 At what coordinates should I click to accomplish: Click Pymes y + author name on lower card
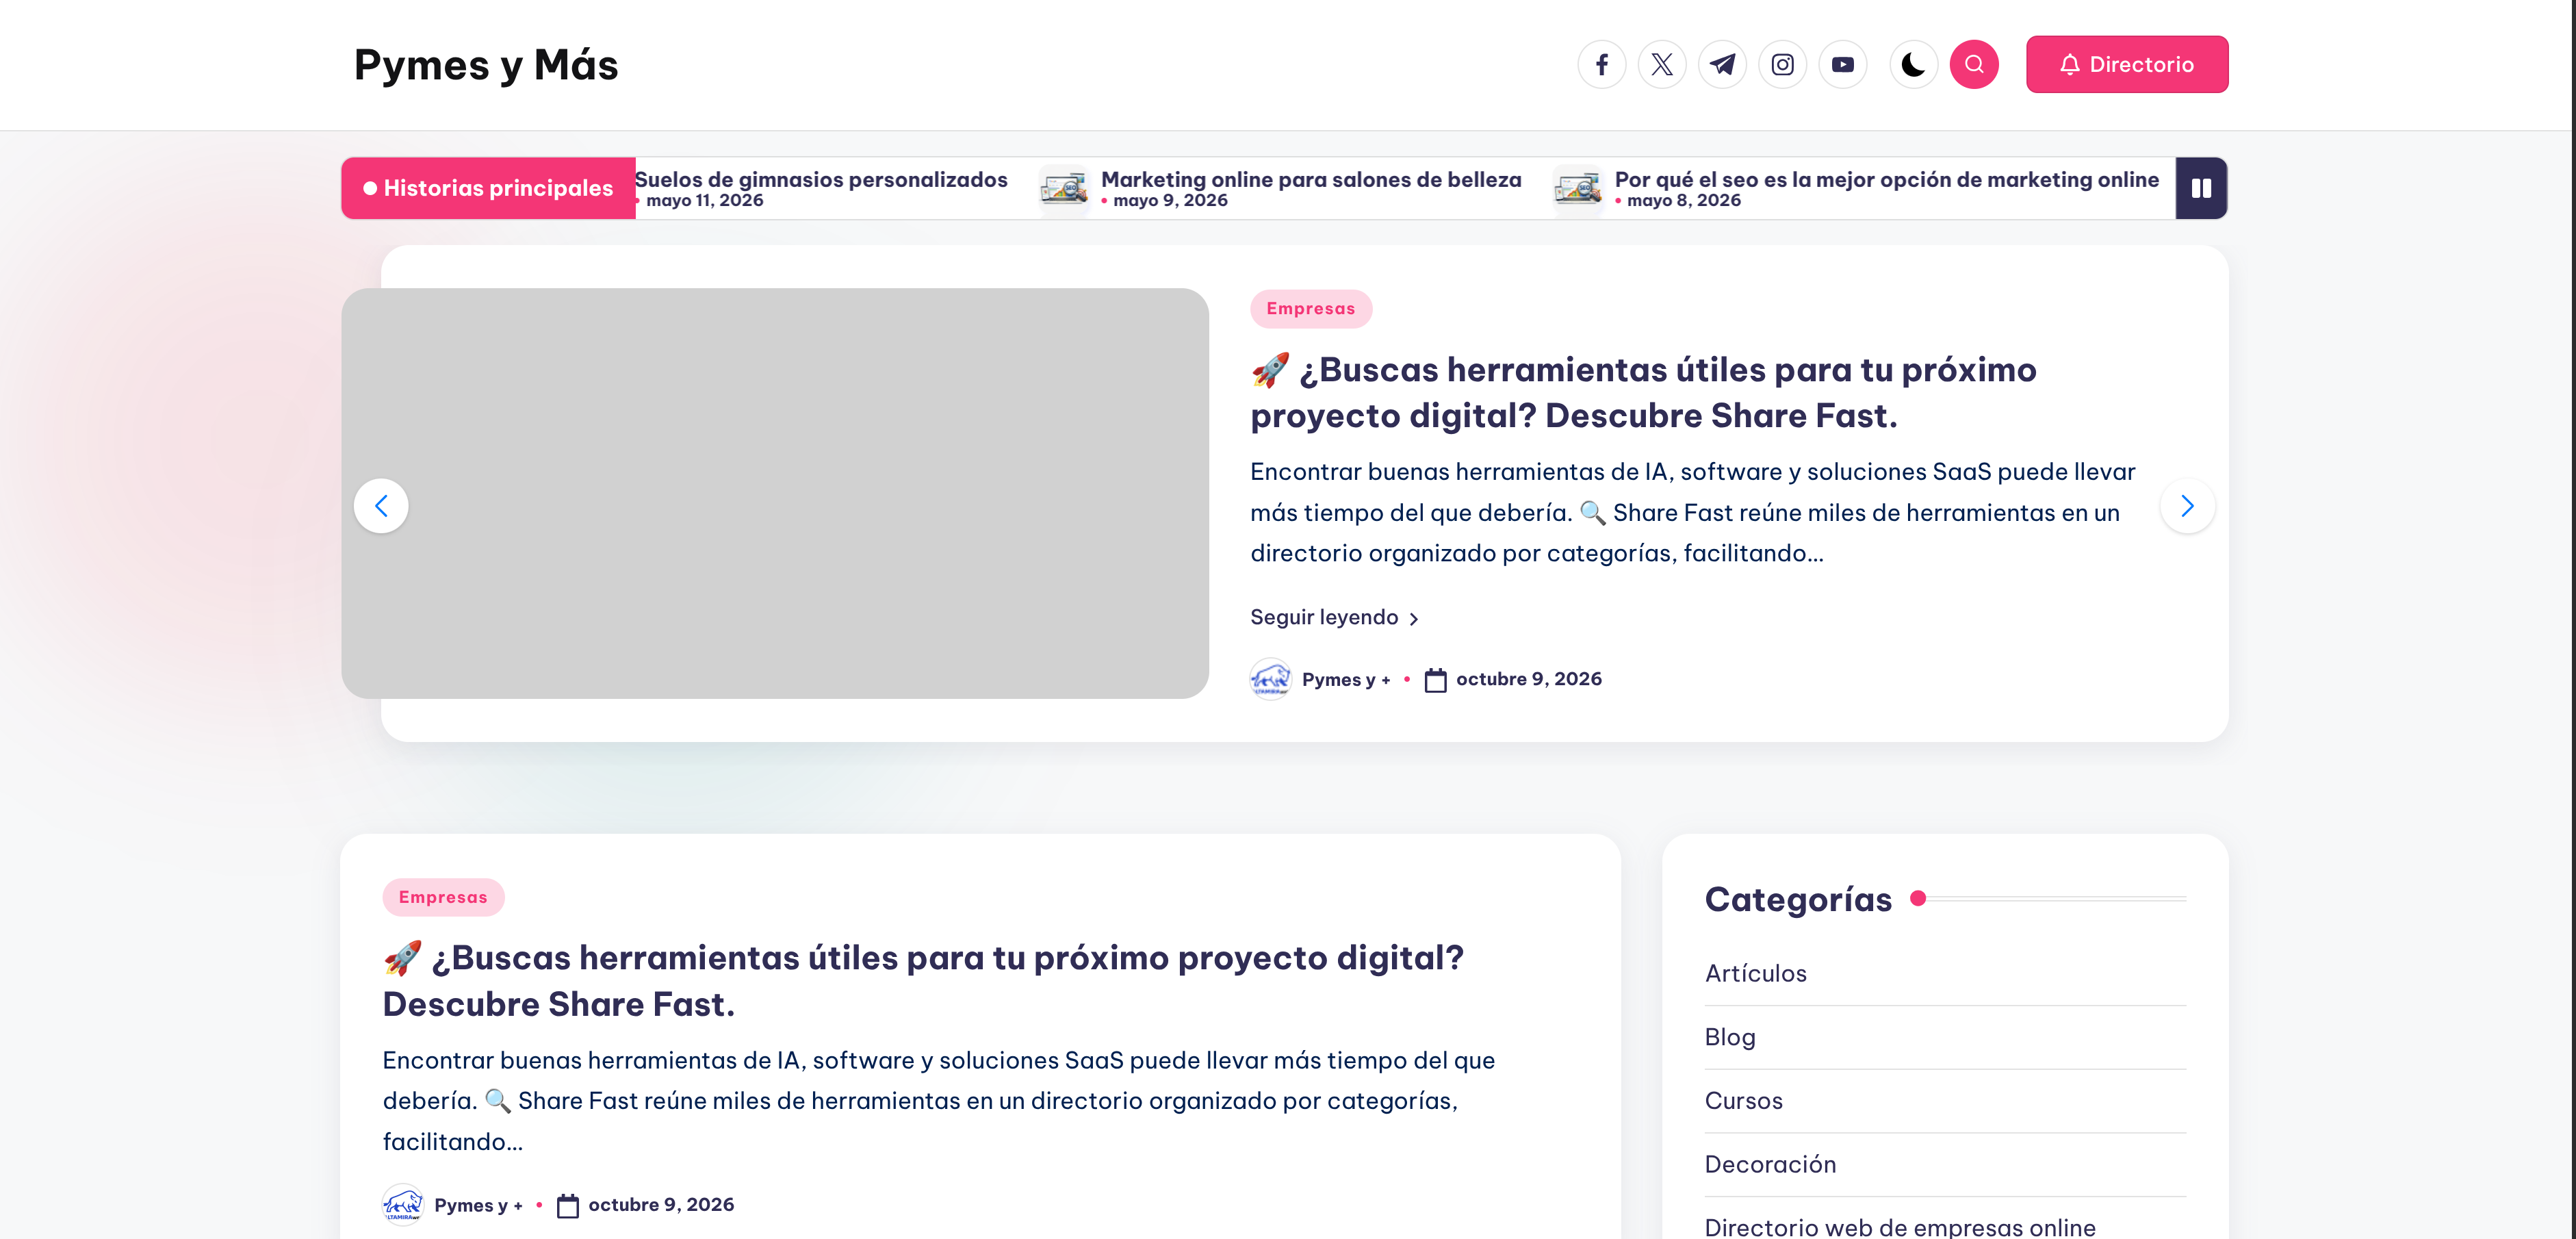[x=478, y=1206]
